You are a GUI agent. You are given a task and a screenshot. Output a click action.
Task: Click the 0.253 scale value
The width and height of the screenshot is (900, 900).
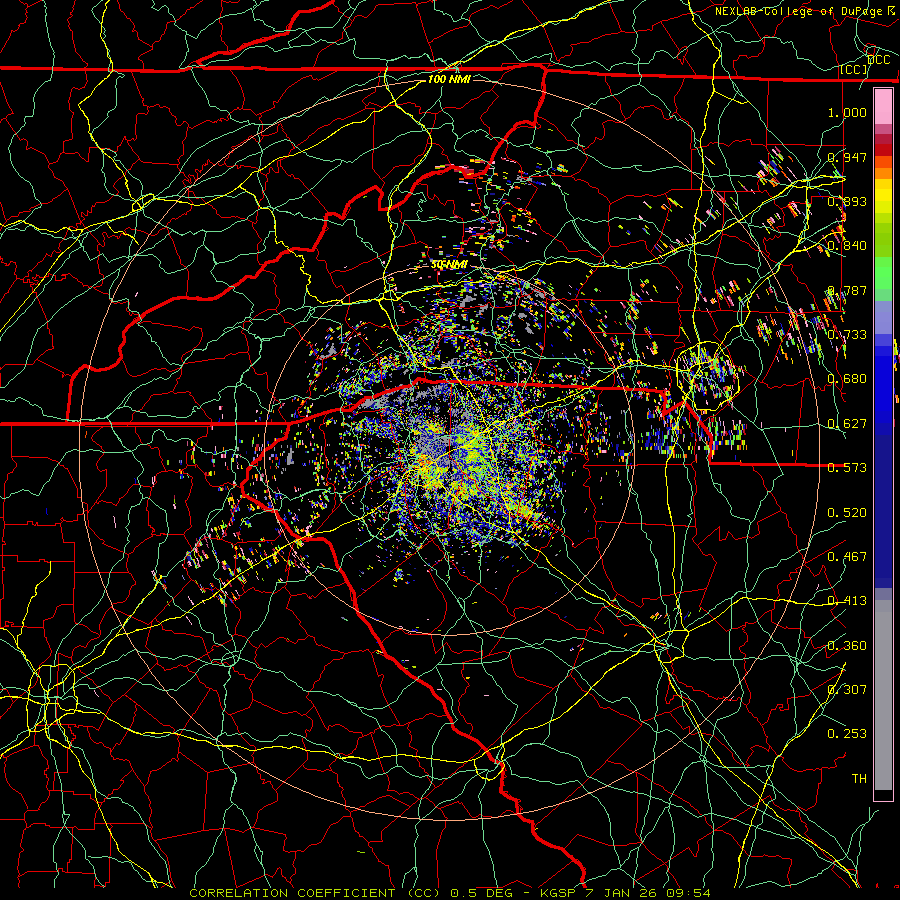[x=847, y=734]
